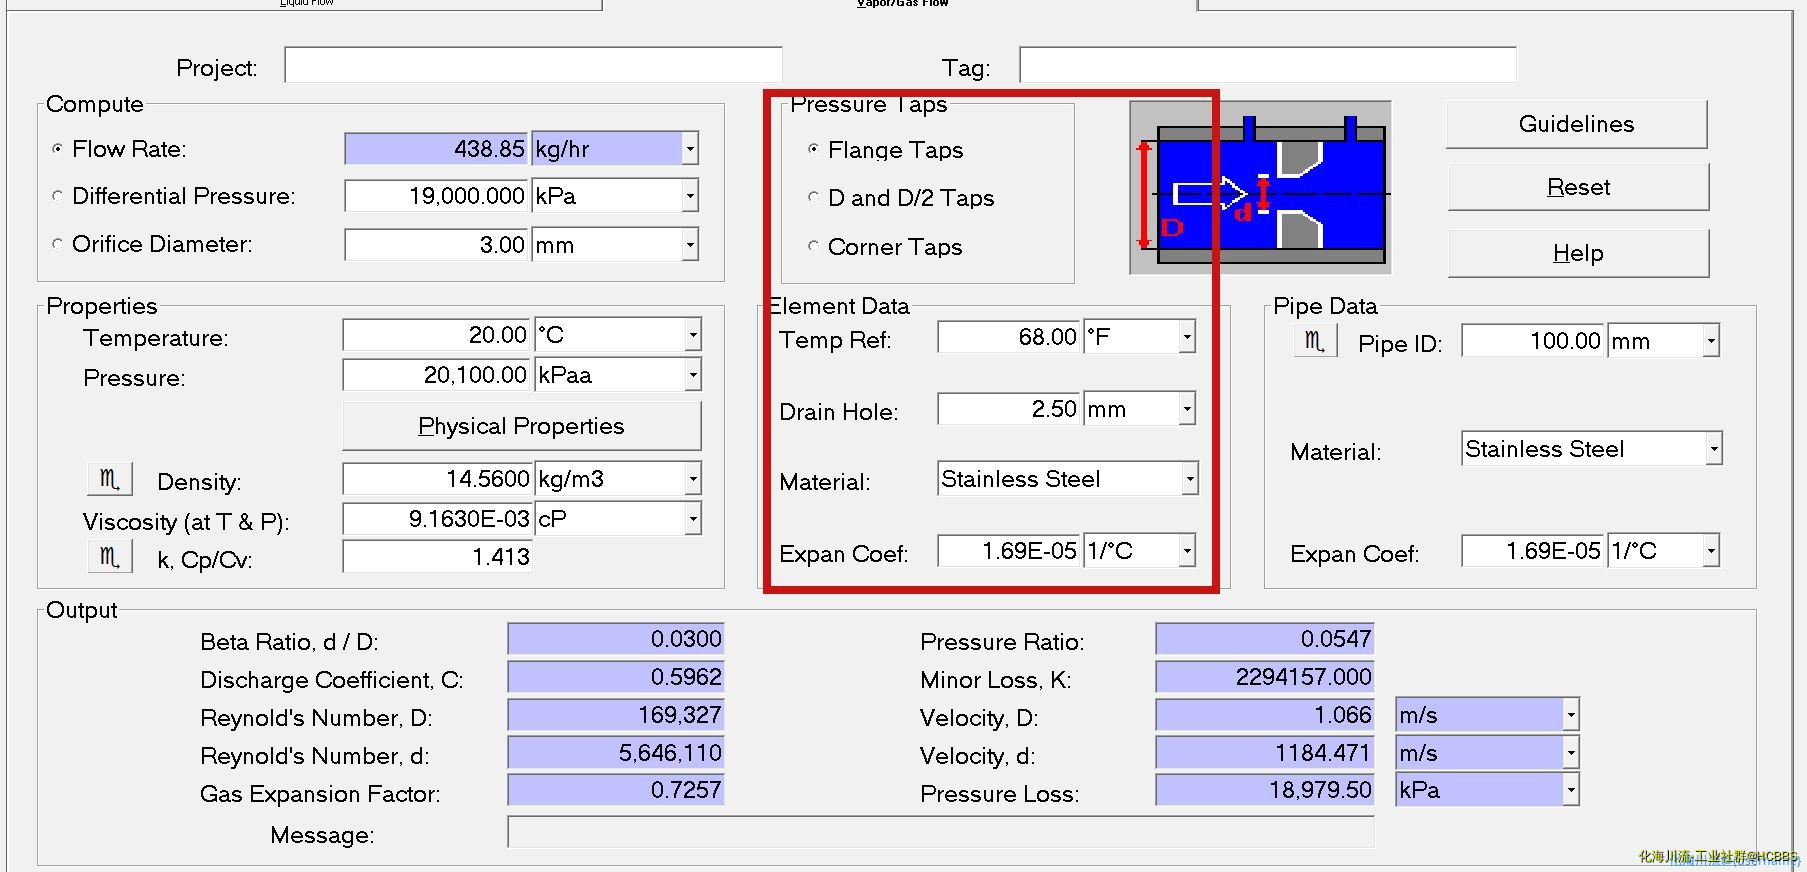Viewport: 1807px width, 872px height.
Task: Click the k, Cp/Cv field 1.413
Action: (x=437, y=557)
